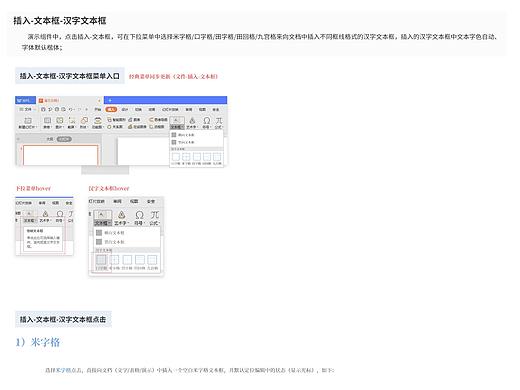Viewport: 520px width, 390px height.
Task: Open 文本框 dropdown in top screenshot ribbon
Action: coord(177,123)
